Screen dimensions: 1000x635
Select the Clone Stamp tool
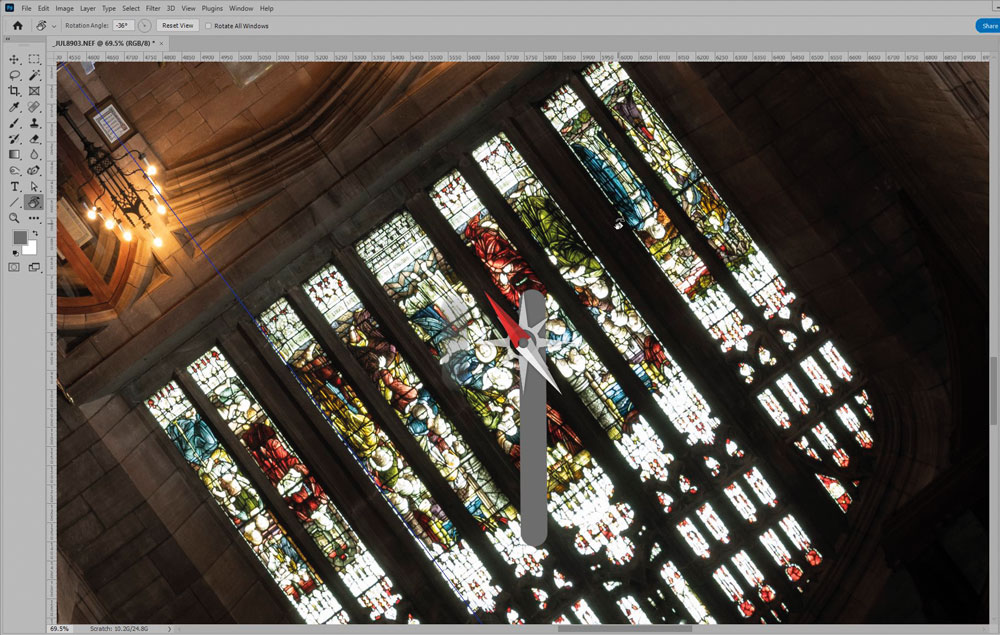[34, 123]
